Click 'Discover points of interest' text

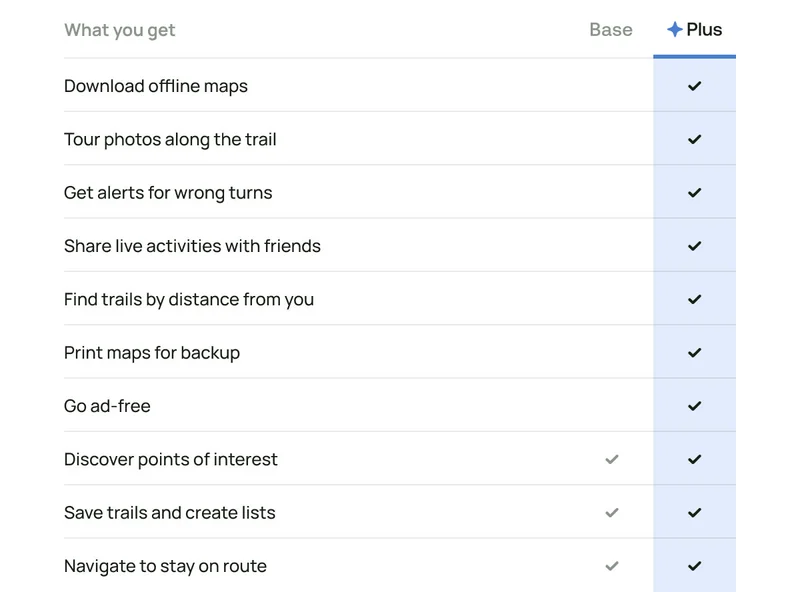tap(171, 459)
